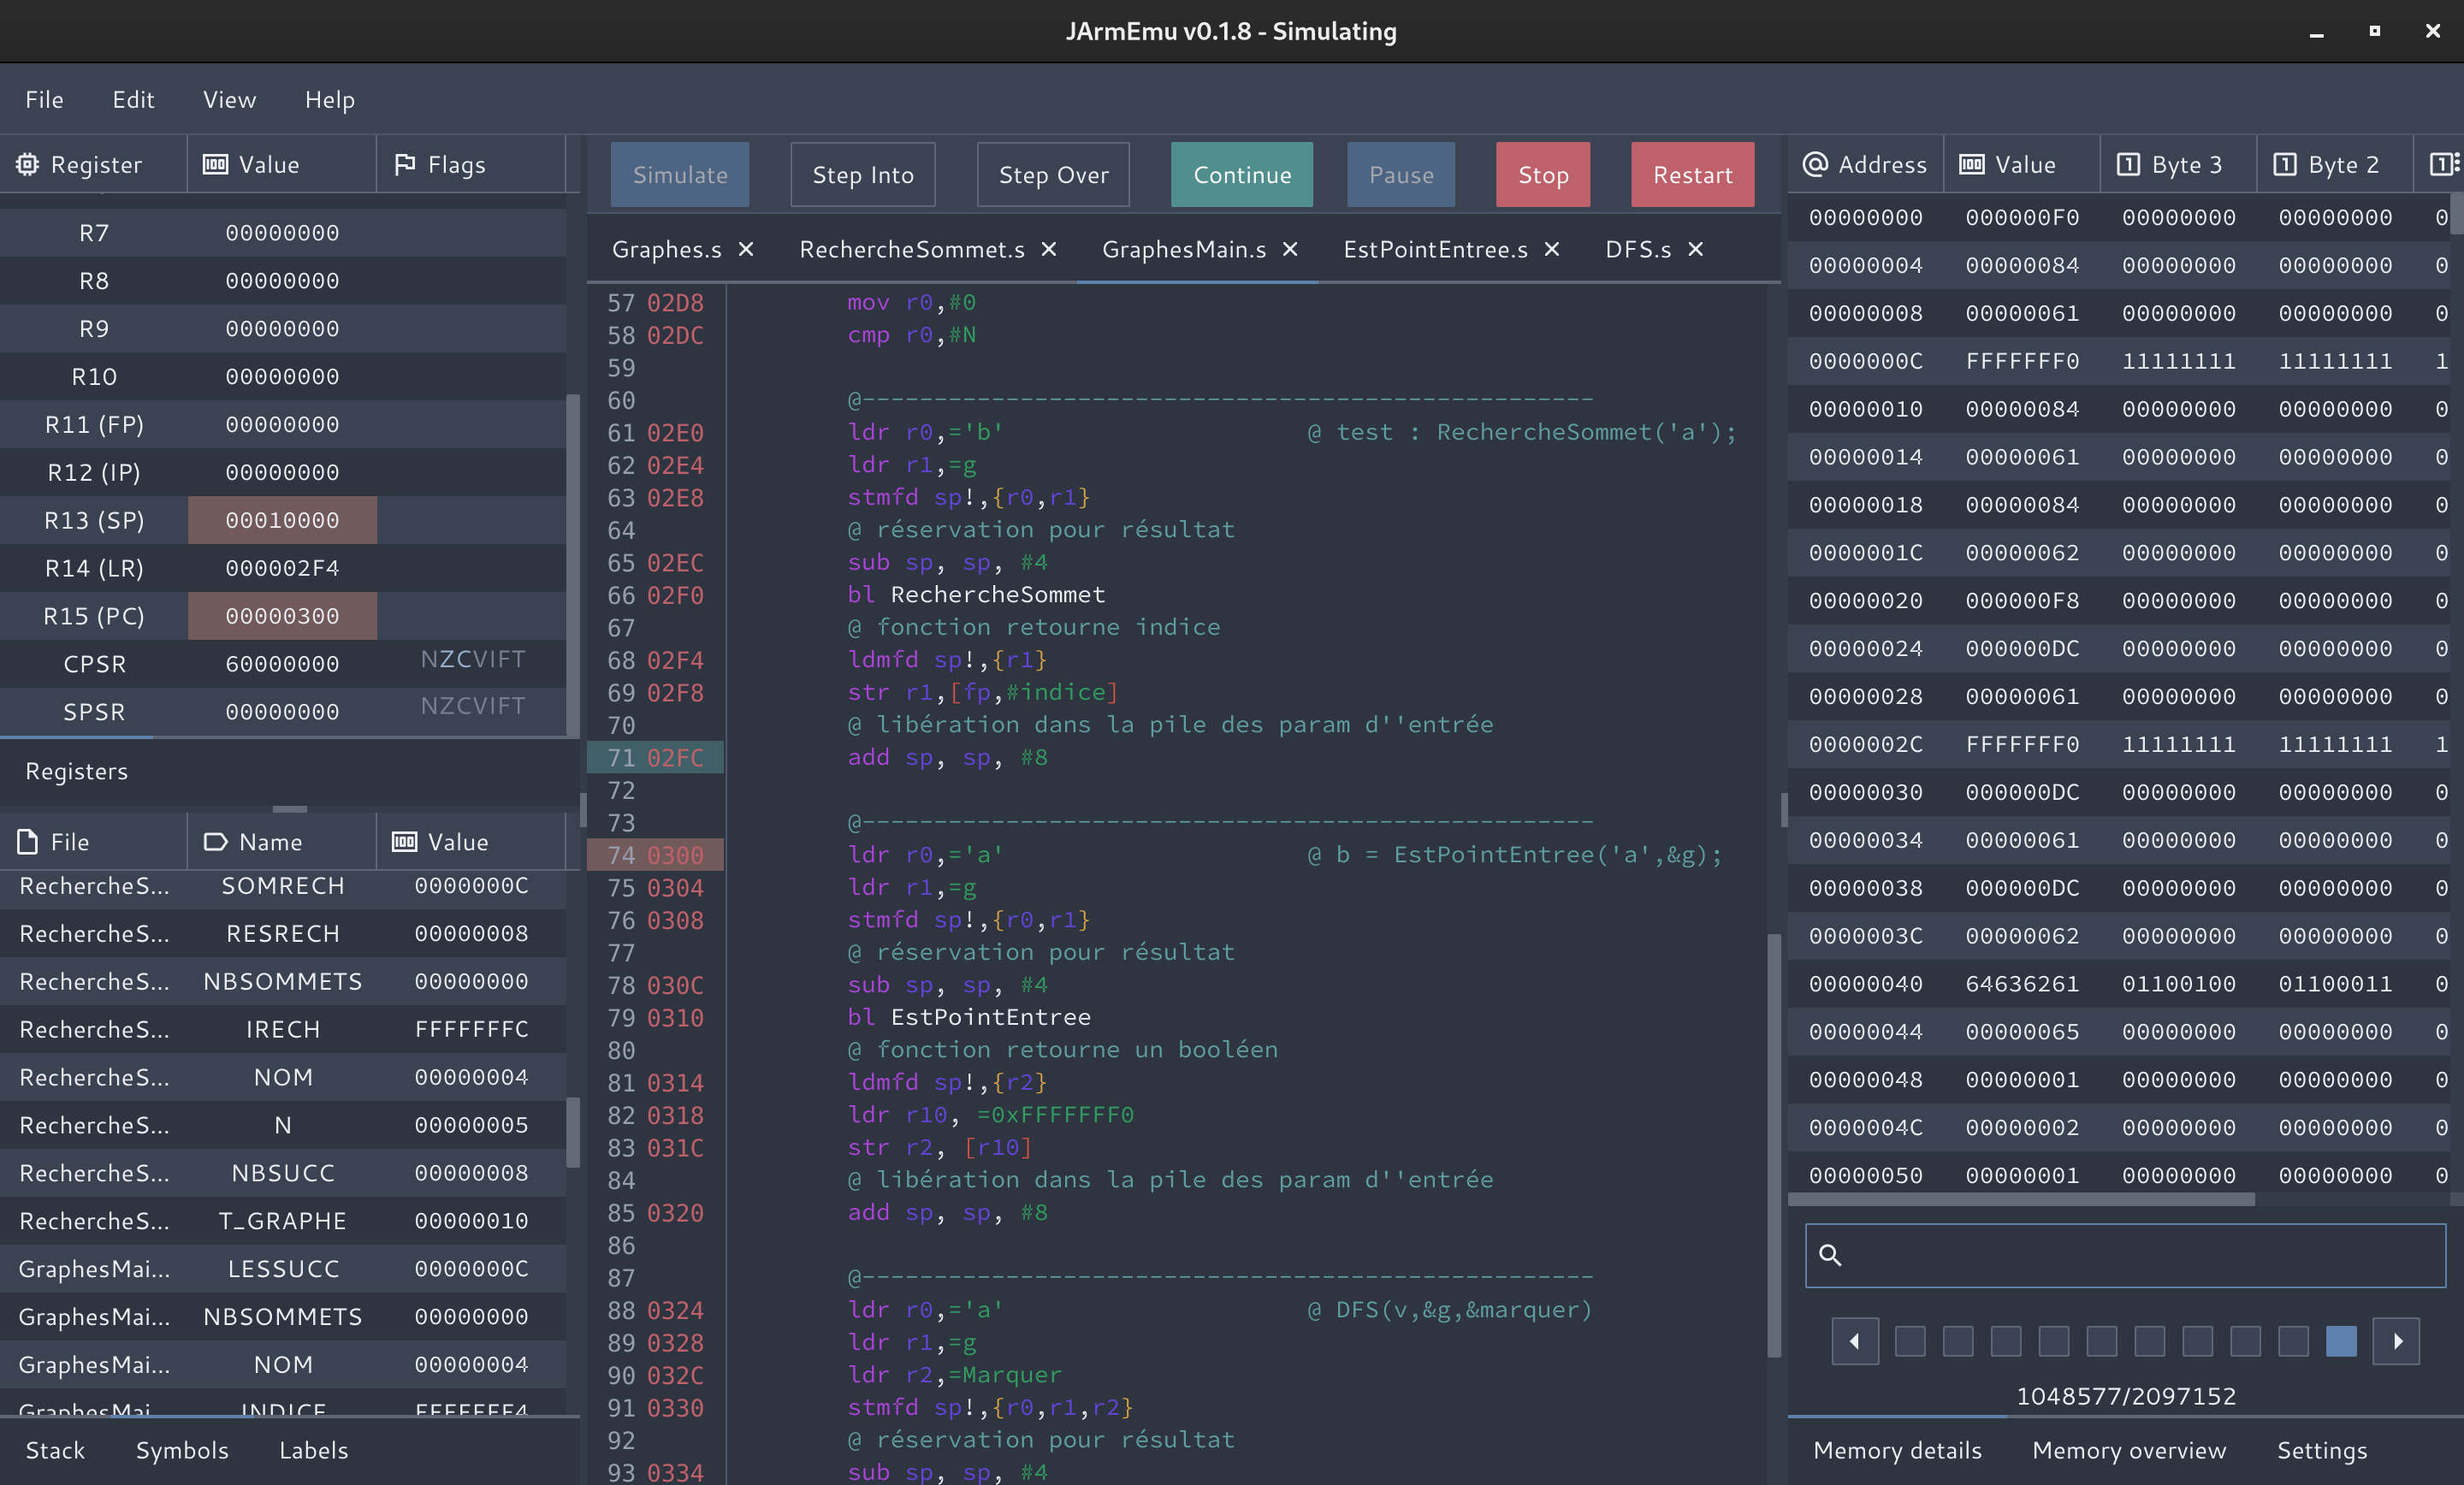
Task: Click the Byte 2 square icon
Action: [2286, 164]
